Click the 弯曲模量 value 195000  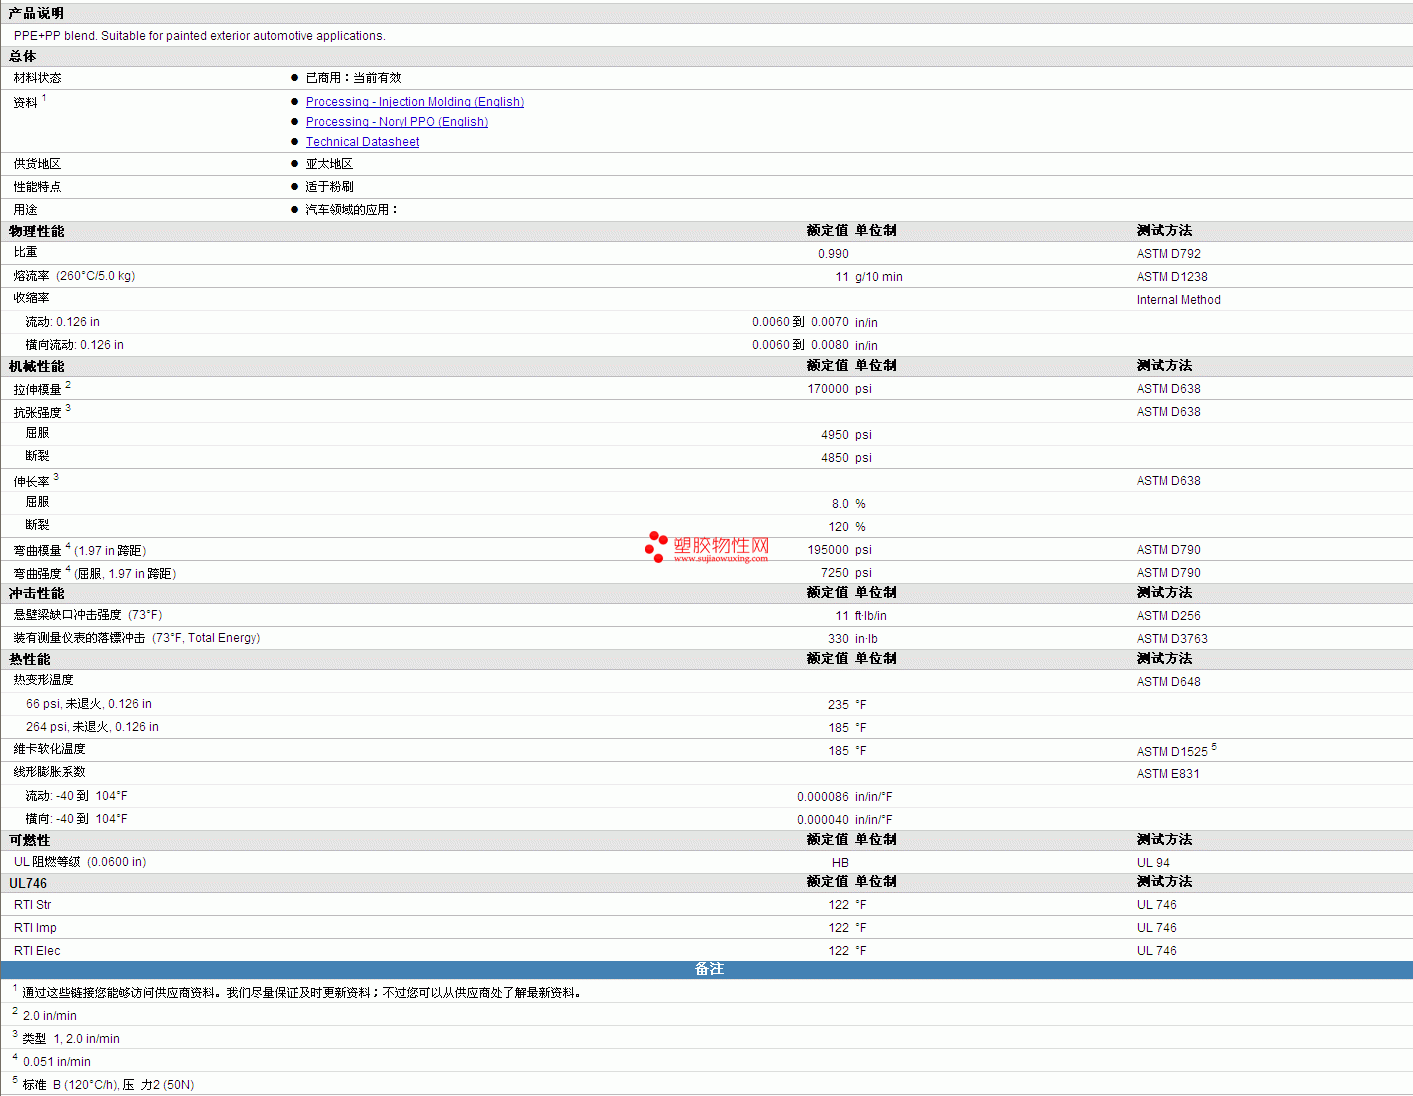coord(828,550)
